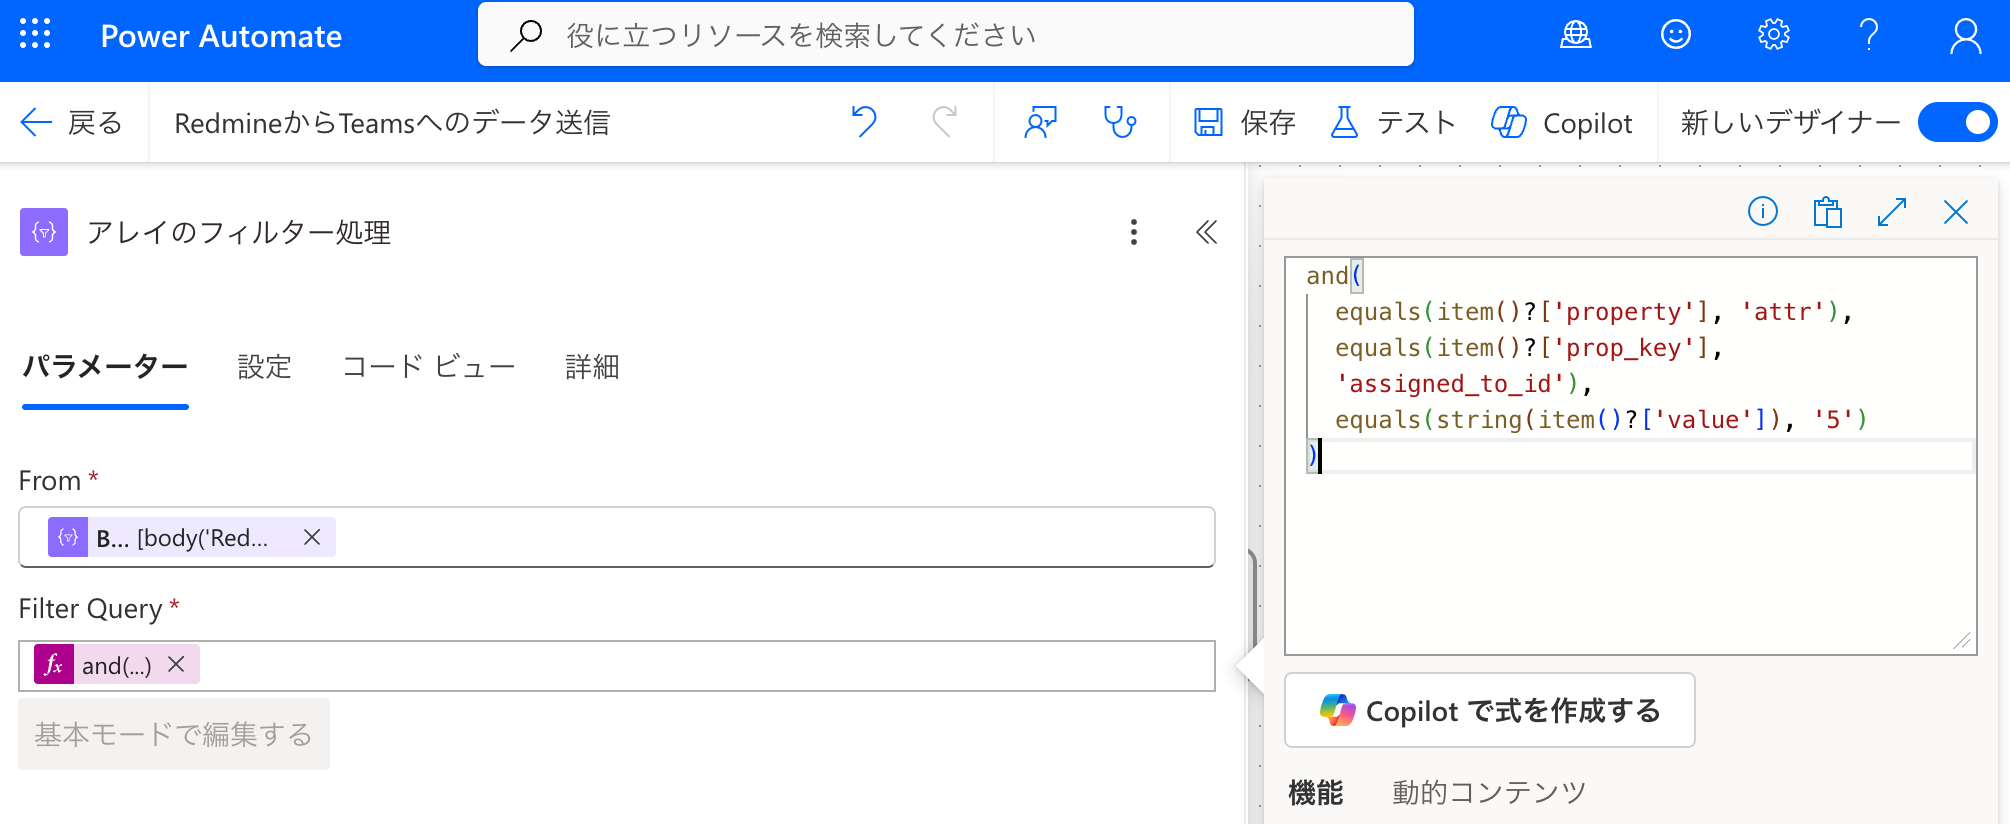
Task: Click the Power Automate title
Action: tap(221, 36)
